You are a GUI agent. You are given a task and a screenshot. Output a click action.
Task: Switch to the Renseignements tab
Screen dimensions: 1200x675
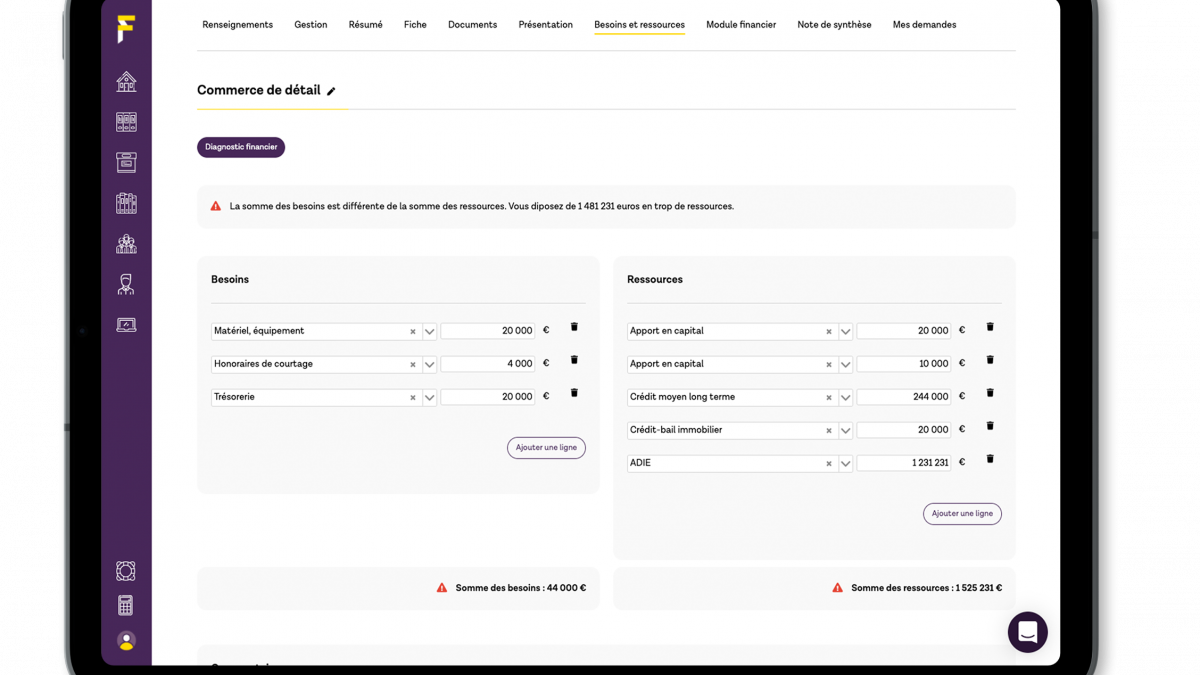click(237, 25)
